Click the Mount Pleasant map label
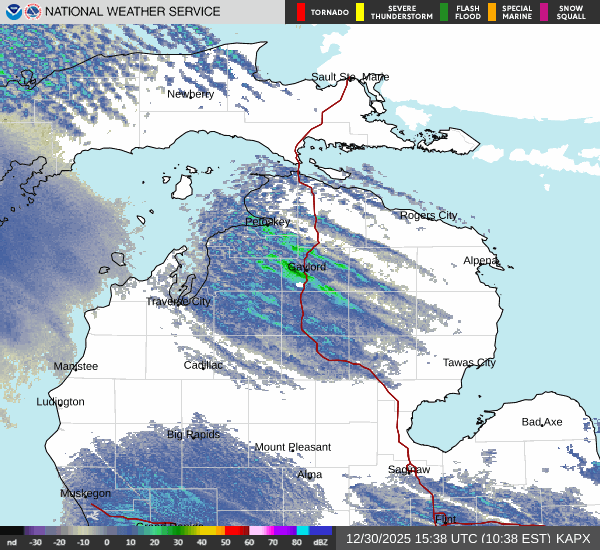 pyautogui.click(x=292, y=447)
